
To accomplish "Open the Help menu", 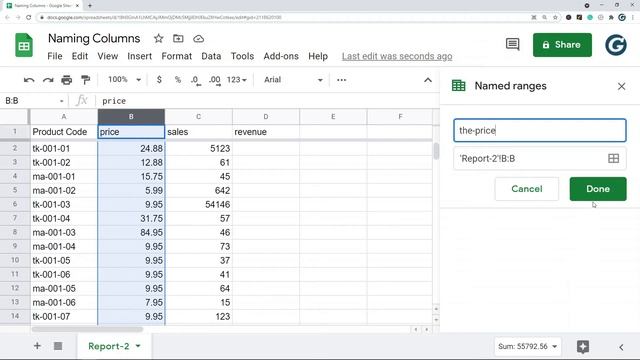I will tap(318, 56).
